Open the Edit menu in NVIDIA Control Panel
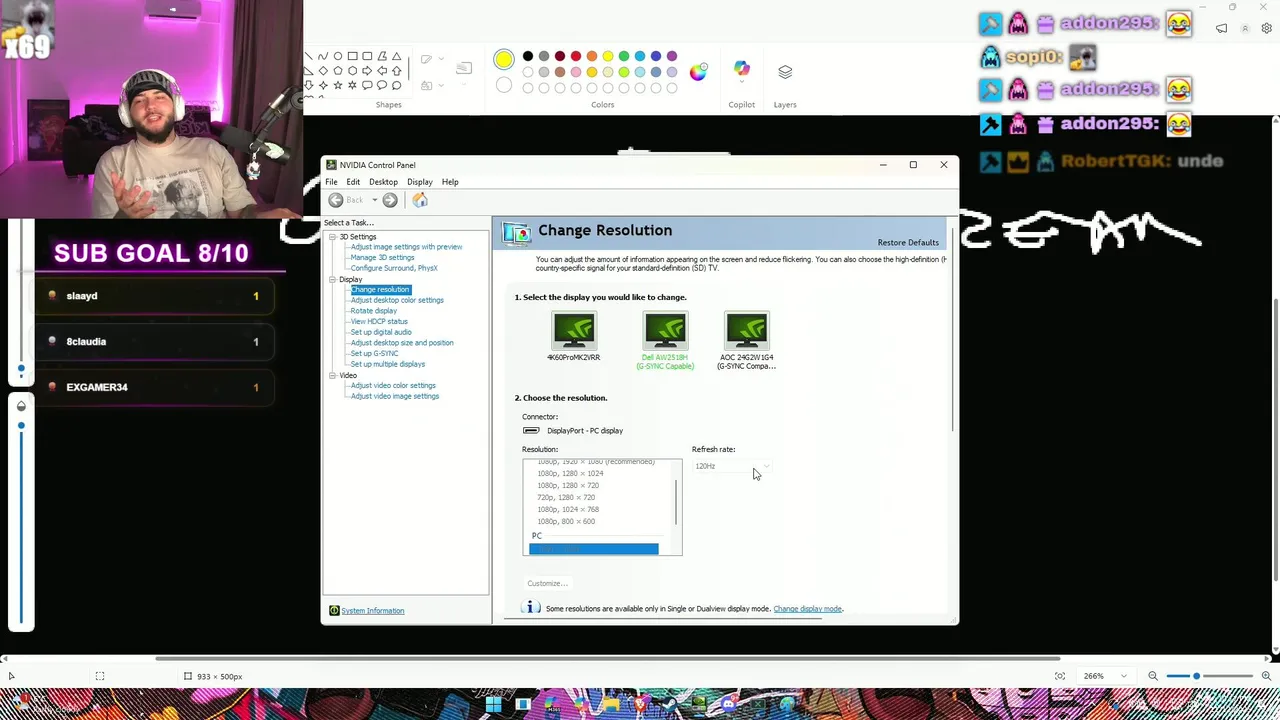 (353, 182)
